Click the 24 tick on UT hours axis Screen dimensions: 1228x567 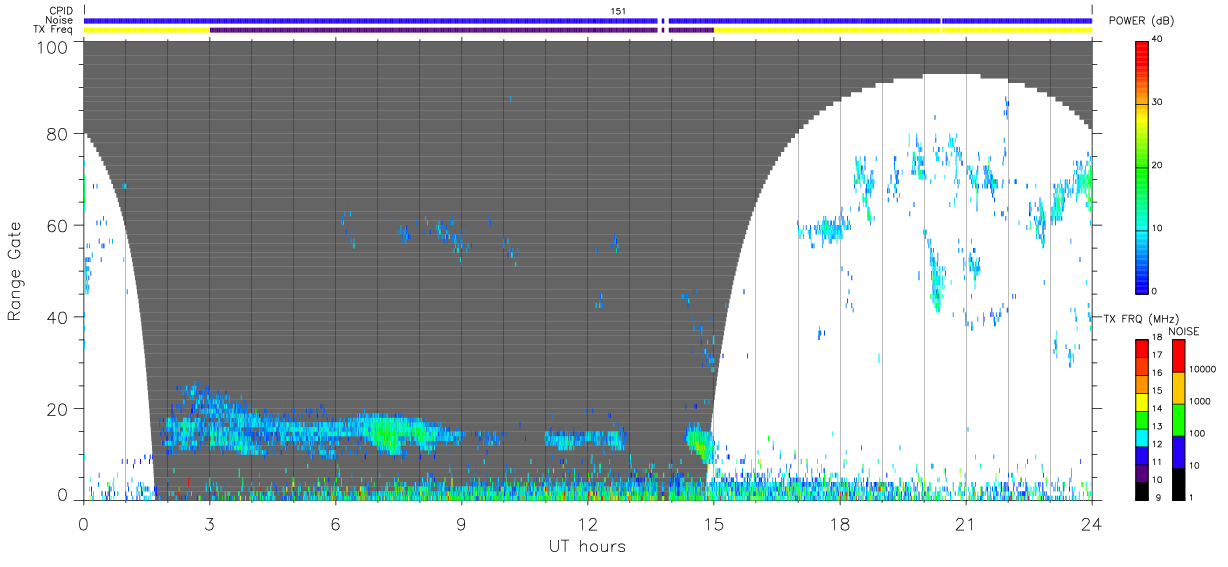click(x=1092, y=523)
